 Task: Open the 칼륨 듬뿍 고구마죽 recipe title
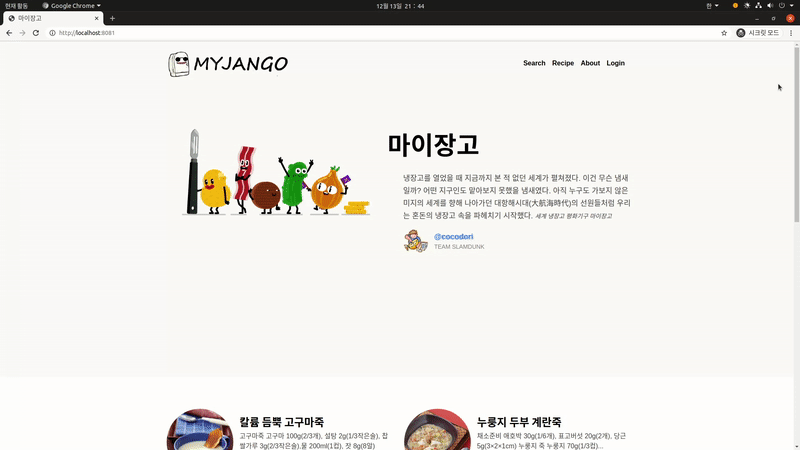pyautogui.click(x=282, y=422)
